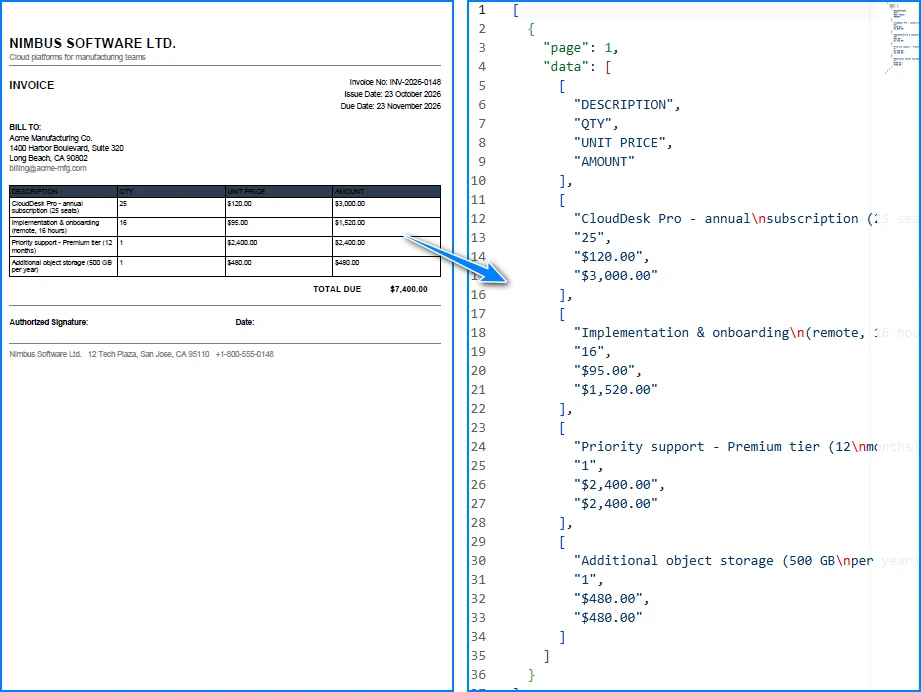Click the INVOICE title on the document
The width and height of the screenshot is (921, 692).
(32, 85)
